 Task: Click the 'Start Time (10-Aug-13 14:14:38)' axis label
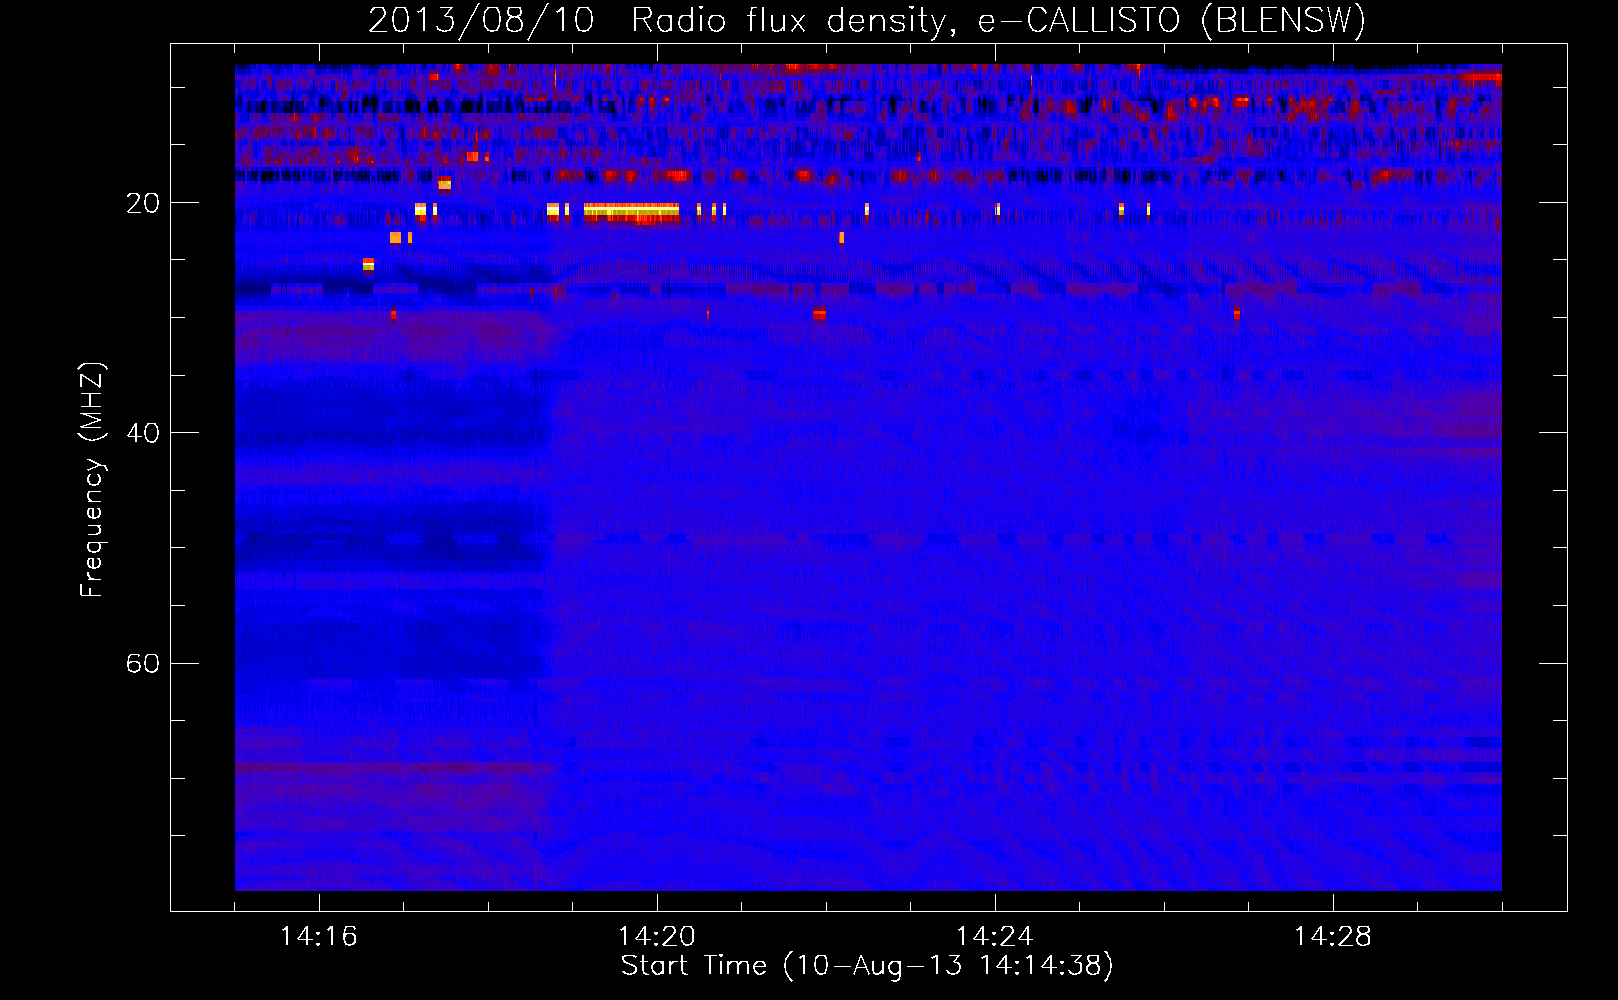867,966
